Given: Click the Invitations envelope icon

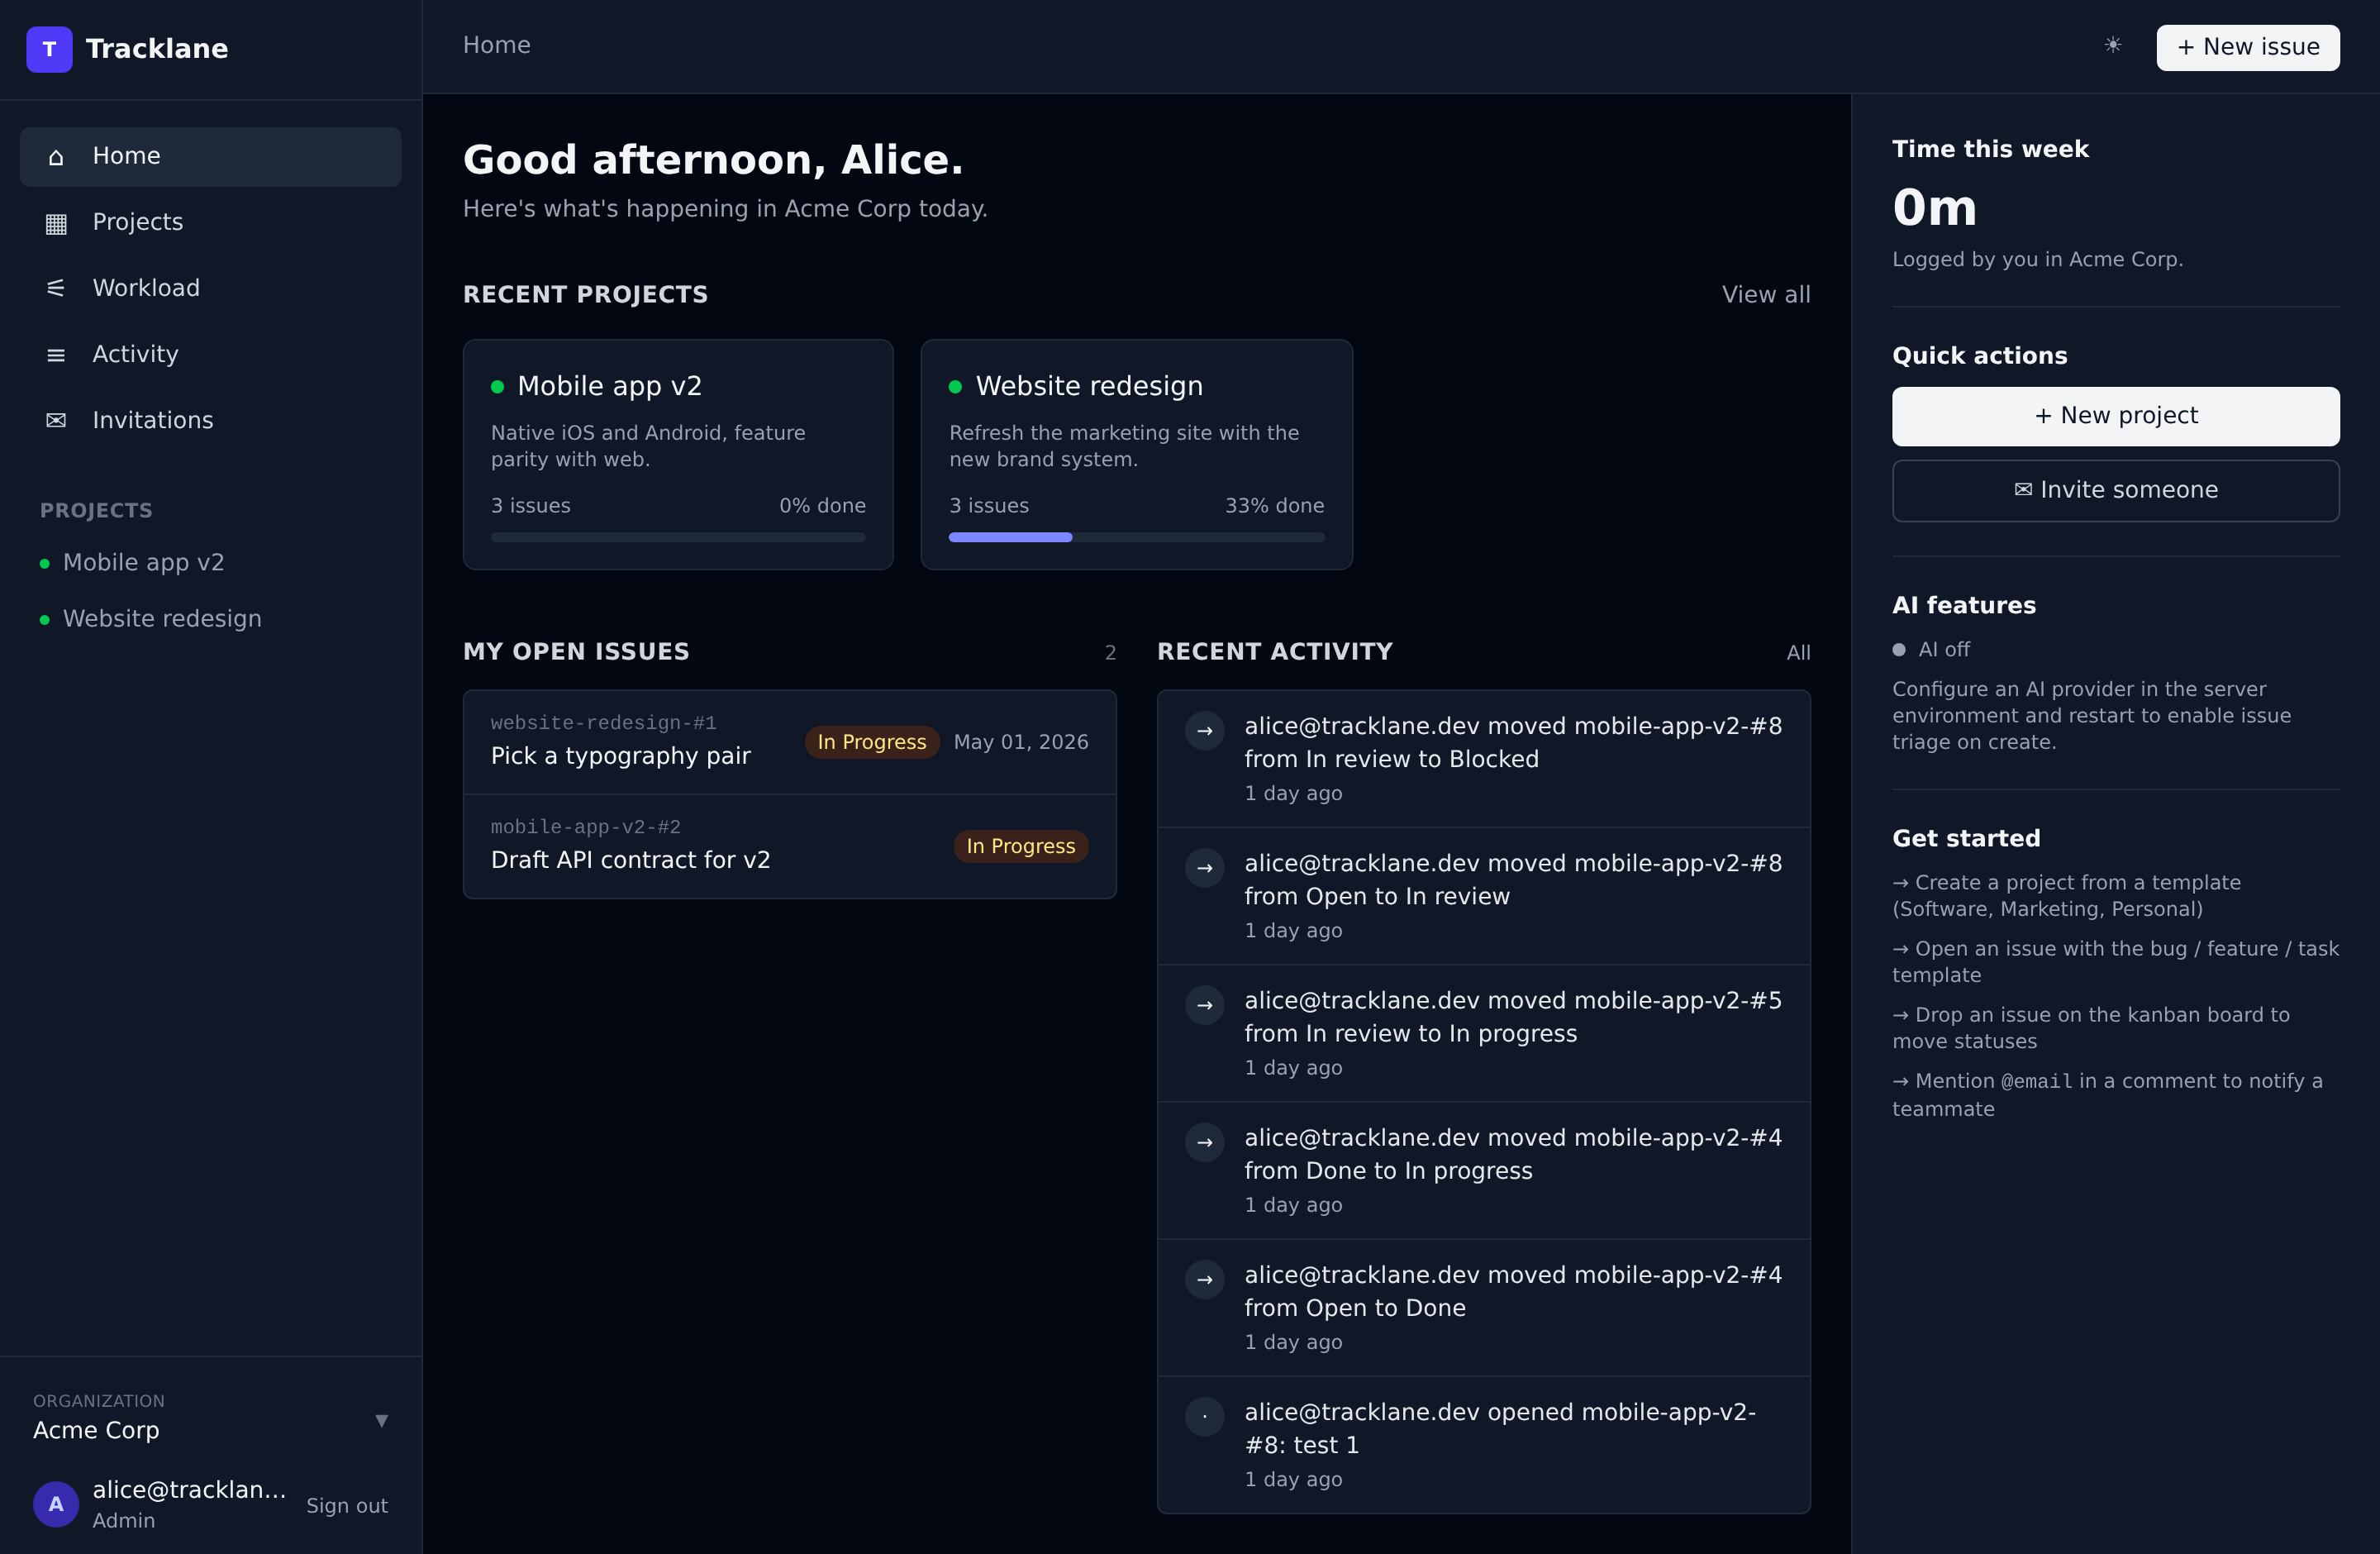Looking at the screenshot, I should click(56, 421).
